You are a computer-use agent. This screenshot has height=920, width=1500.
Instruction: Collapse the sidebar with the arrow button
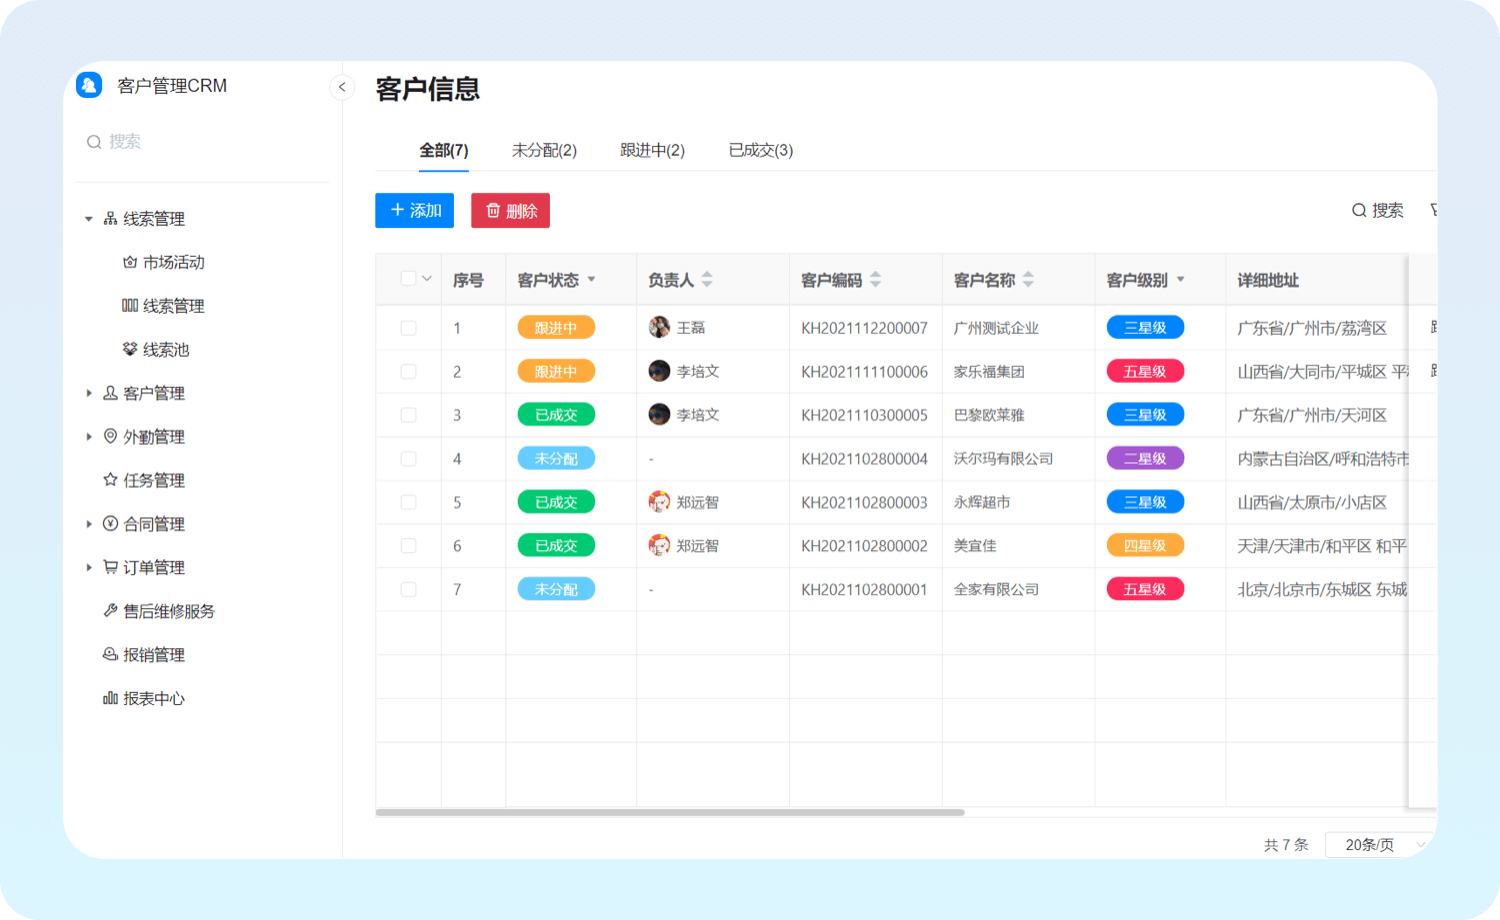coord(342,87)
